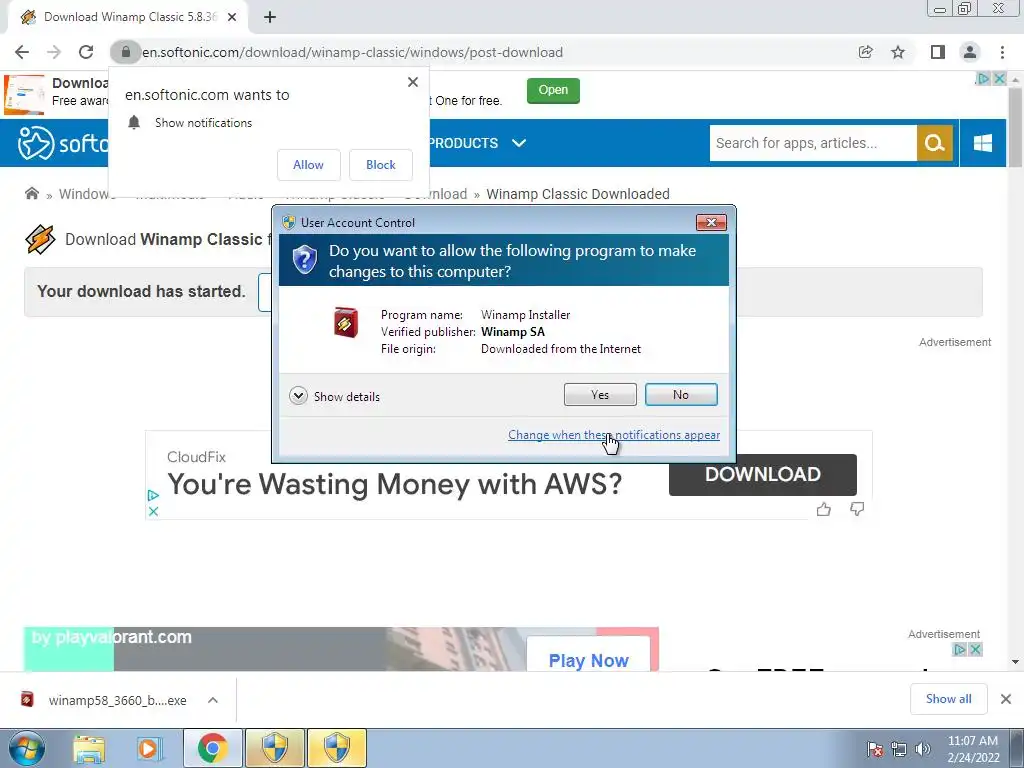
Task: Close top banner ad X icon
Action: [x=999, y=78]
